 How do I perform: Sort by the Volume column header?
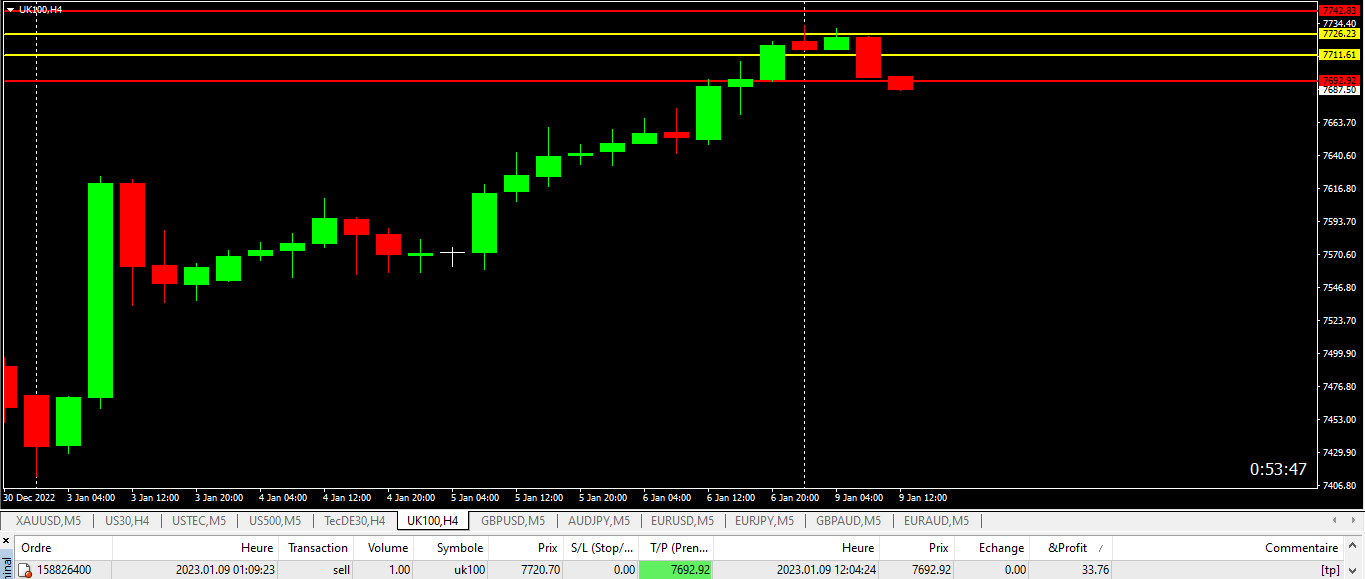tap(384, 548)
